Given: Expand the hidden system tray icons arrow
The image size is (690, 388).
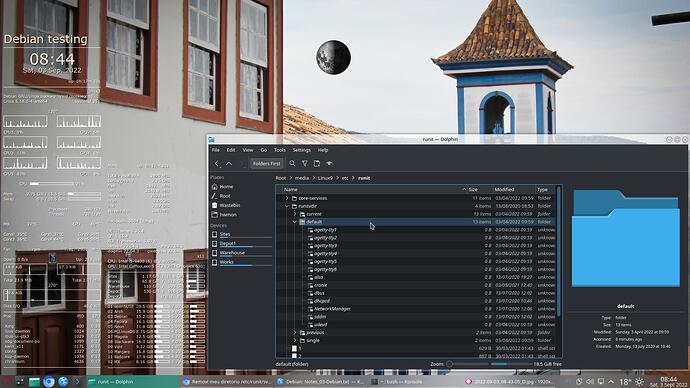Looking at the screenshot, I should (x=611, y=382).
